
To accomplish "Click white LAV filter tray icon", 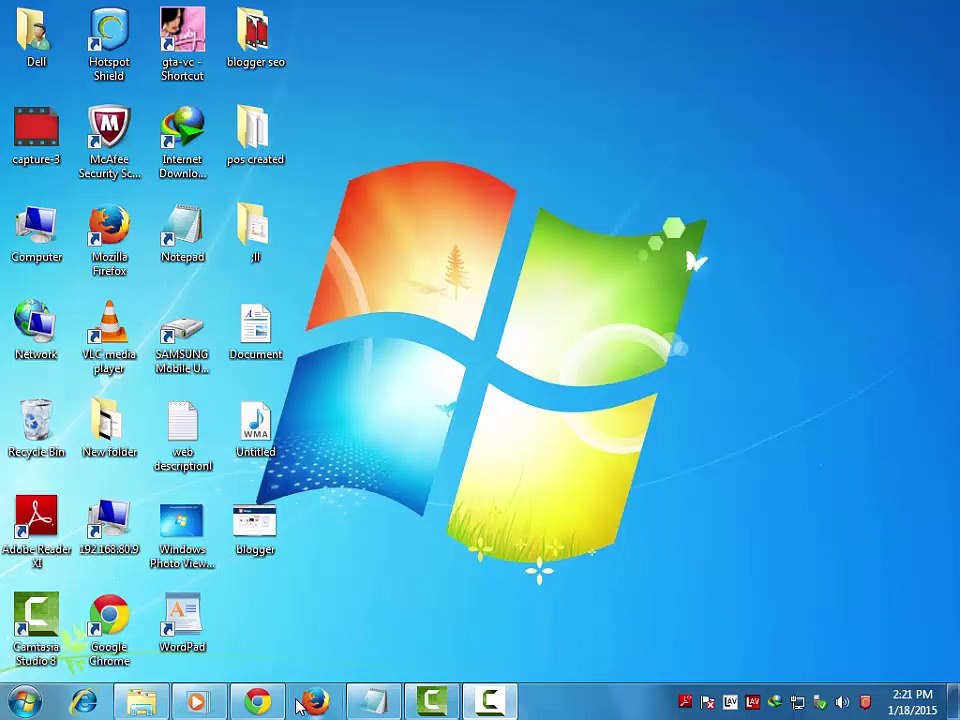I will click(x=730, y=702).
